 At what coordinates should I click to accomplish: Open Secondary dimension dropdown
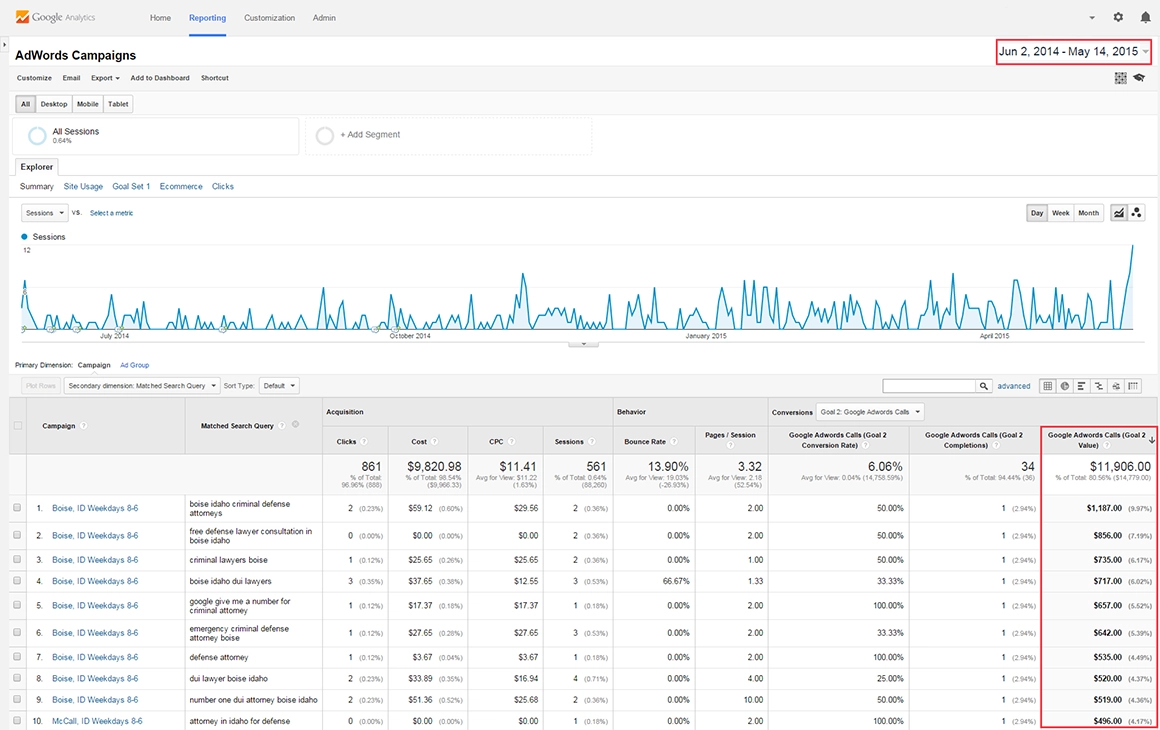[142, 386]
